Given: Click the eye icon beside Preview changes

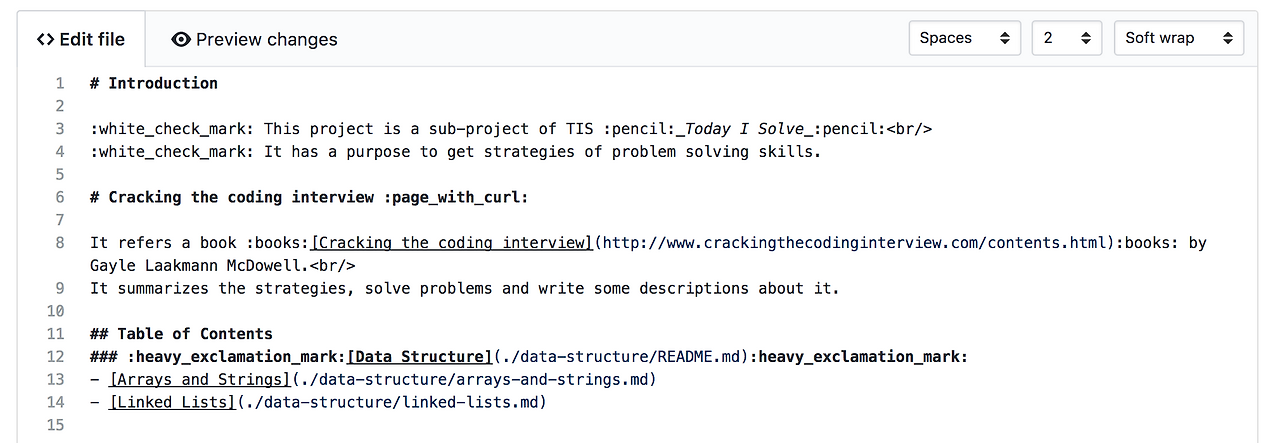Looking at the screenshot, I should (181, 40).
